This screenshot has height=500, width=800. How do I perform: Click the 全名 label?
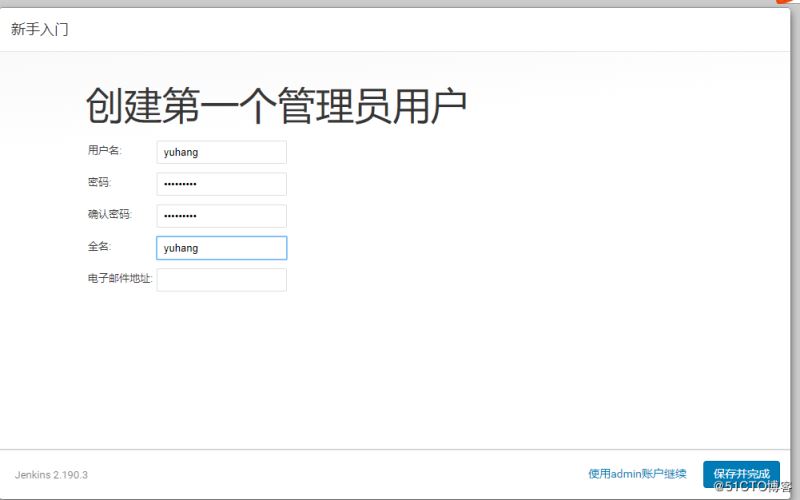(x=99, y=246)
